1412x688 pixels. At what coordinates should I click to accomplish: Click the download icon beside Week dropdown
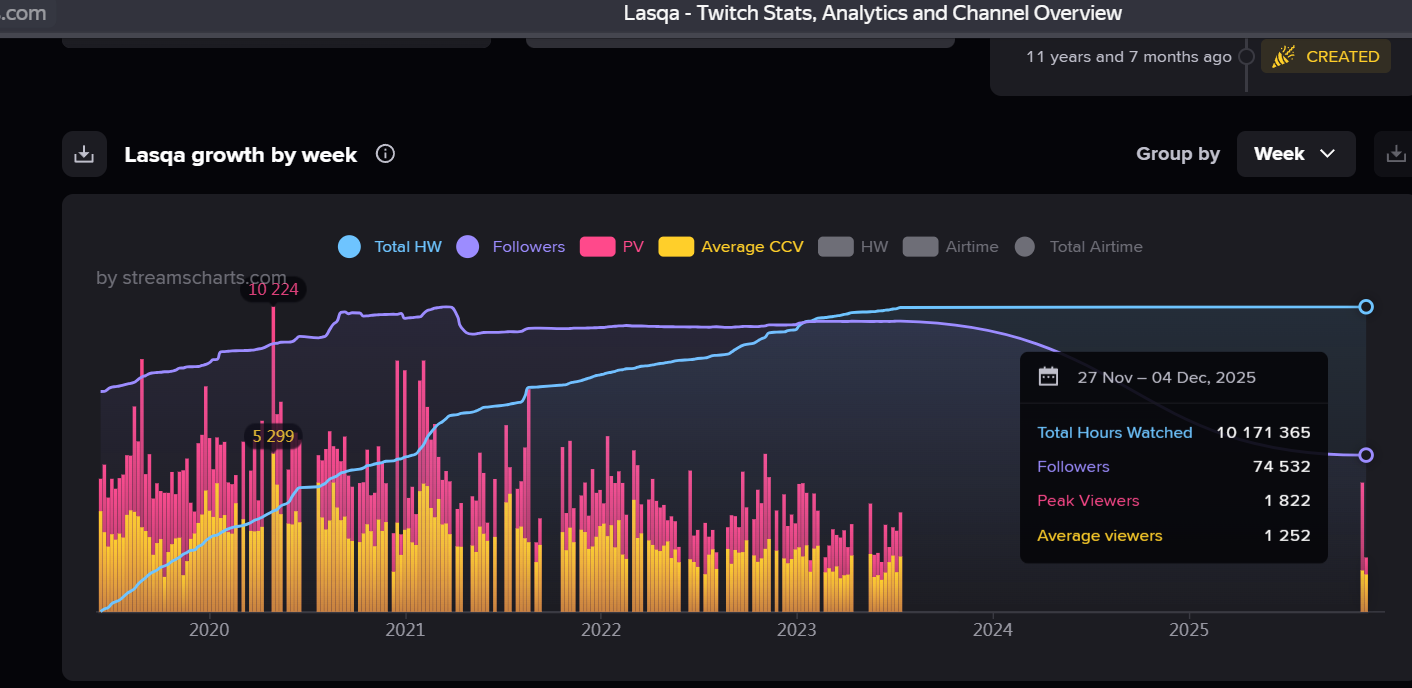[x=1394, y=154]
